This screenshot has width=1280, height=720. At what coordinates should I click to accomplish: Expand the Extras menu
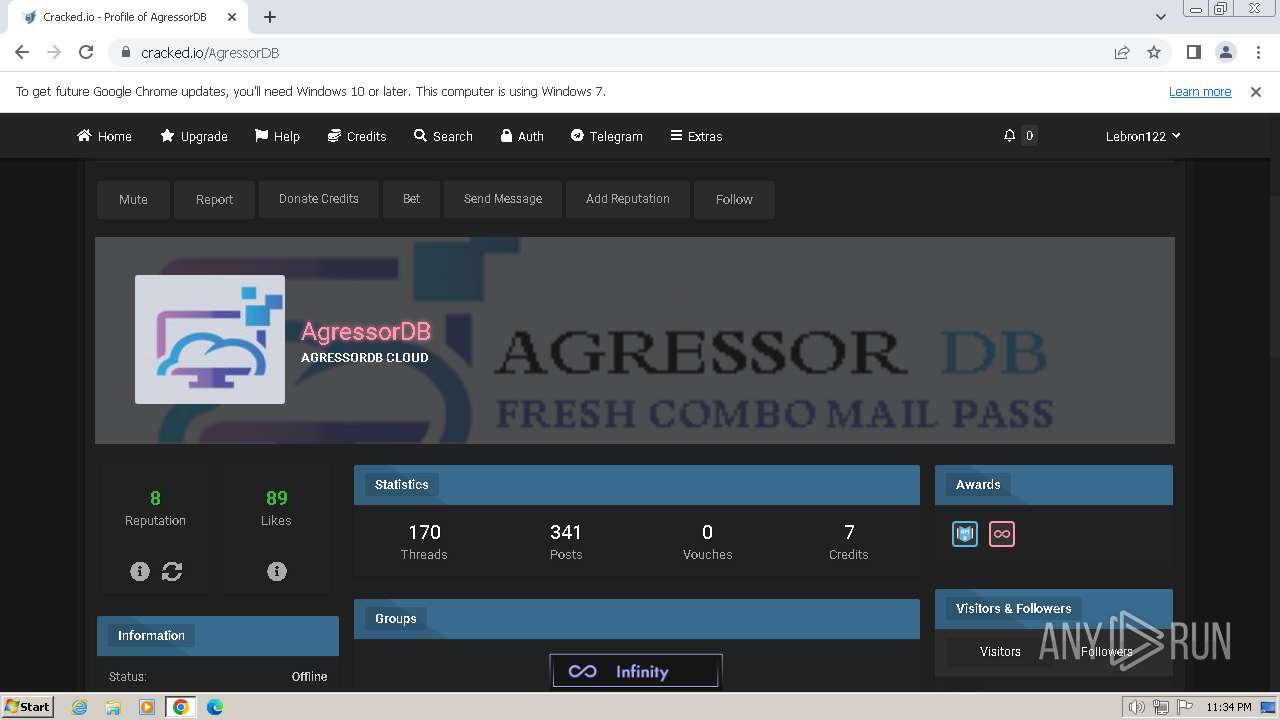pos(696,136)
